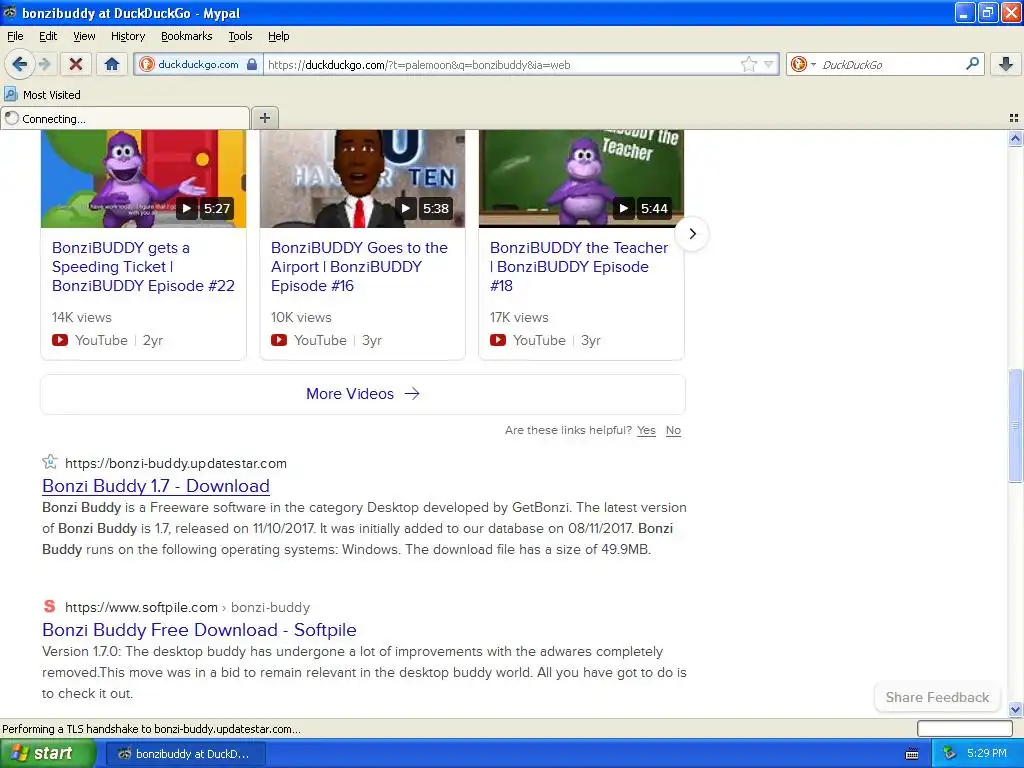The height and width of the screenshot is (768, 1024).
Task: Play the BonziBUDDY the Teacher thumbnail
Action: click(581, 178)
